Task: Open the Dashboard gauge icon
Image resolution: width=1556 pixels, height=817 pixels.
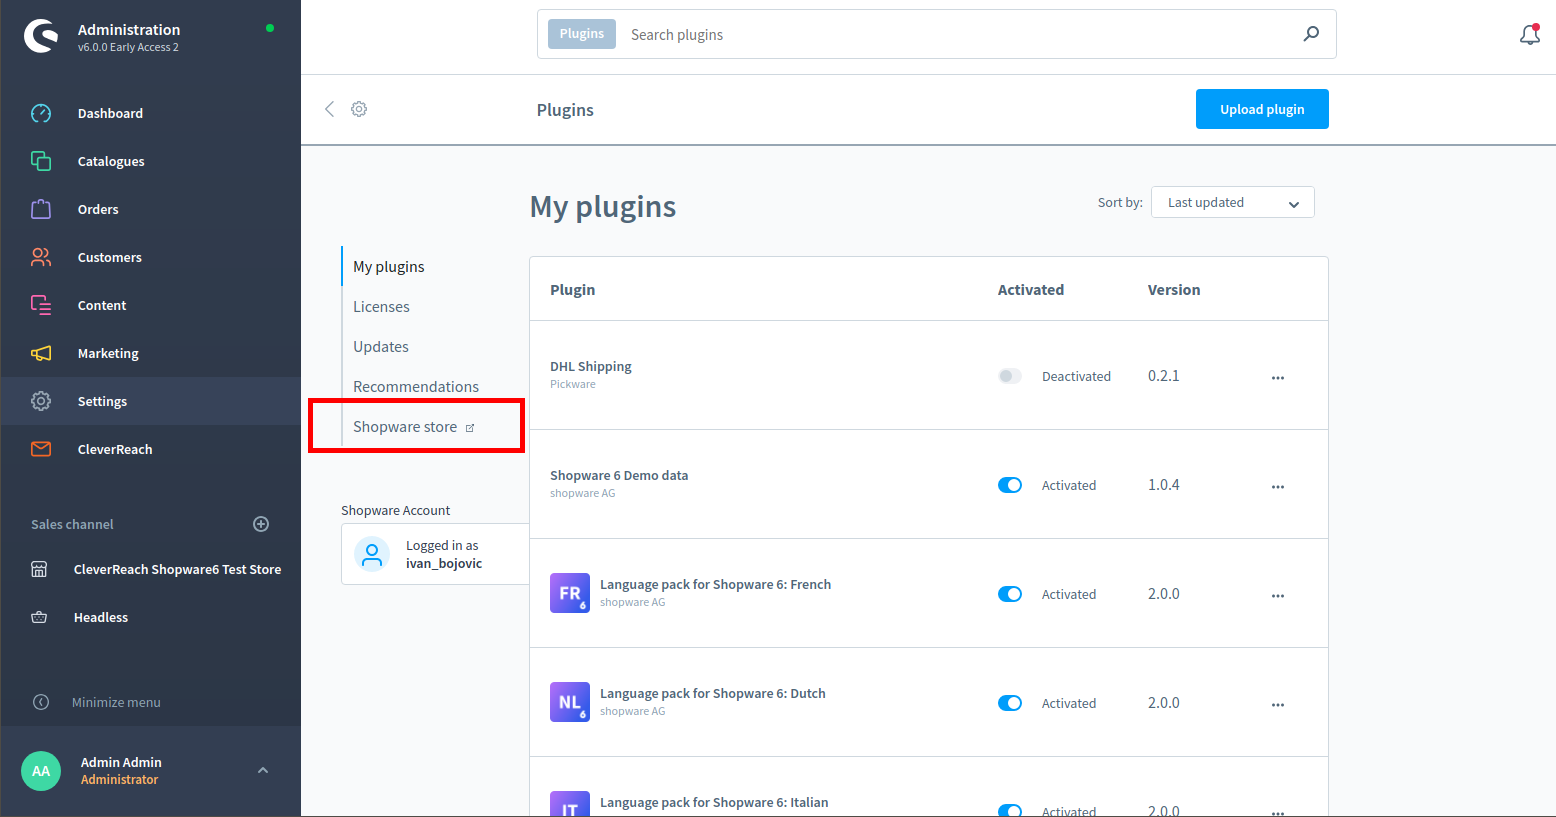Action: pos(41,113)
